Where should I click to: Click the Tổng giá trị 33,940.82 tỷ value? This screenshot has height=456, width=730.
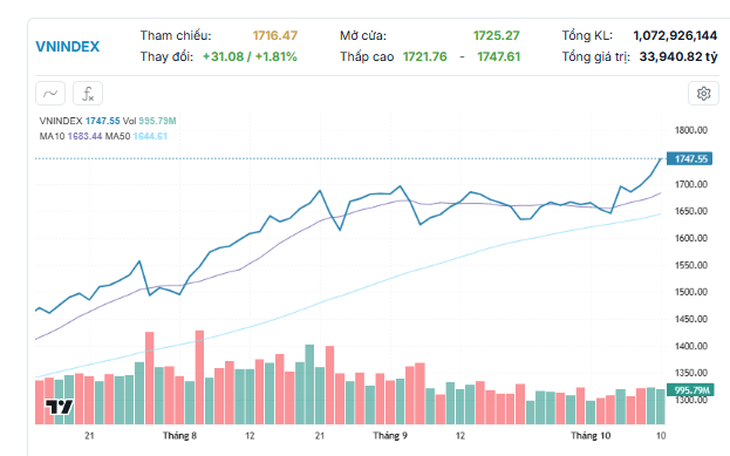tap(678, 57)
